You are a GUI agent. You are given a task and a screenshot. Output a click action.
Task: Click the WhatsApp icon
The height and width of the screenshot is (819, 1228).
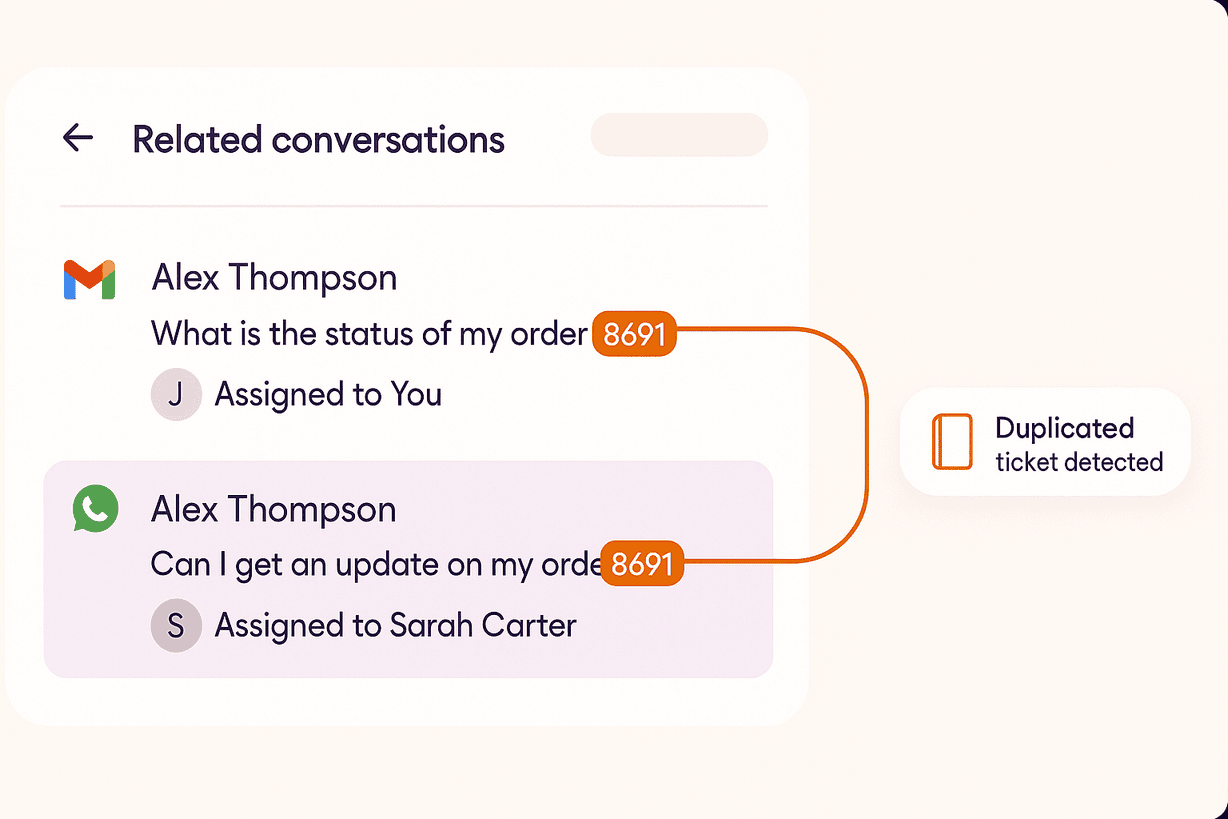pyautogui.click(x=95, y=509)
